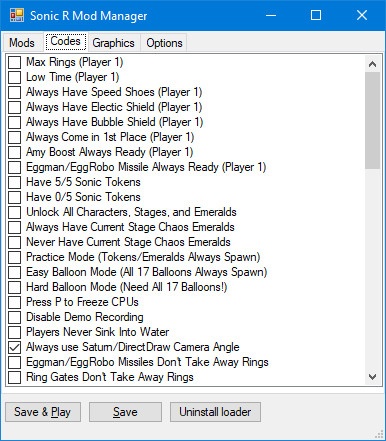This screenshot has height=441, width=386.
Task: Check Ring Gates Don't Take Away Rings
Action: click(x=14, y=377)
